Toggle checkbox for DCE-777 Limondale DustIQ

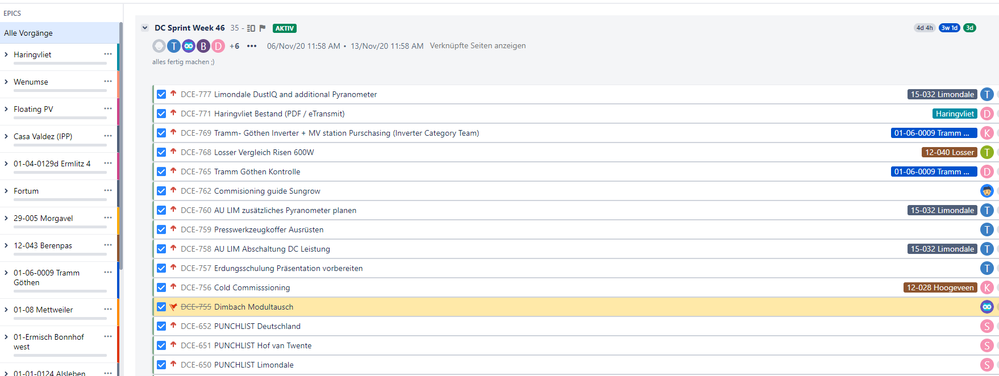(x=162, y=94)
